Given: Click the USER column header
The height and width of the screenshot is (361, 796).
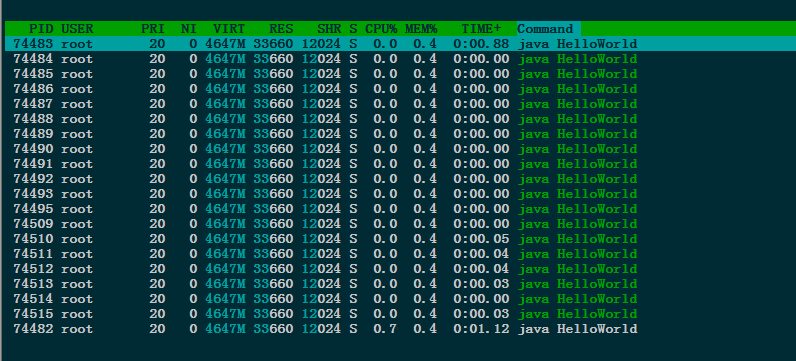Looking at the screenshot, I should [77, 29].
